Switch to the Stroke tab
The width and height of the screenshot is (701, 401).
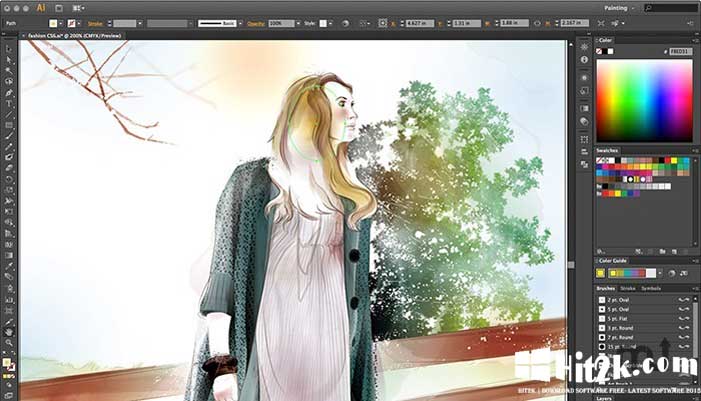[628, 288]
